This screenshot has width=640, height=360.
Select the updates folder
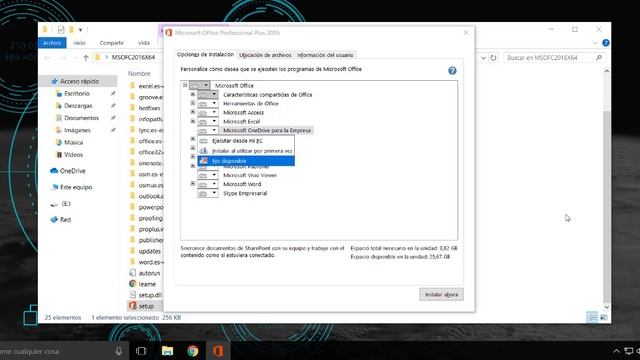click(x=145, y=251)
